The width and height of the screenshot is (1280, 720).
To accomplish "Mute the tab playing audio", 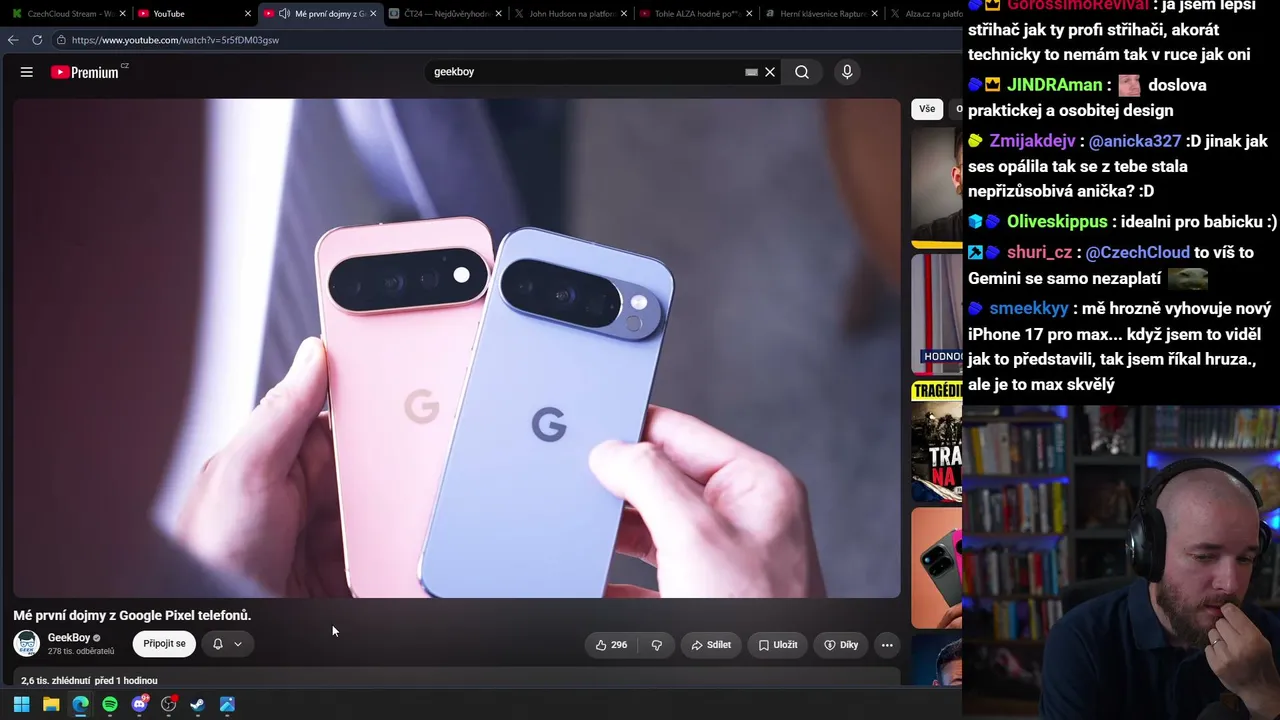I will tap(284, 14).
